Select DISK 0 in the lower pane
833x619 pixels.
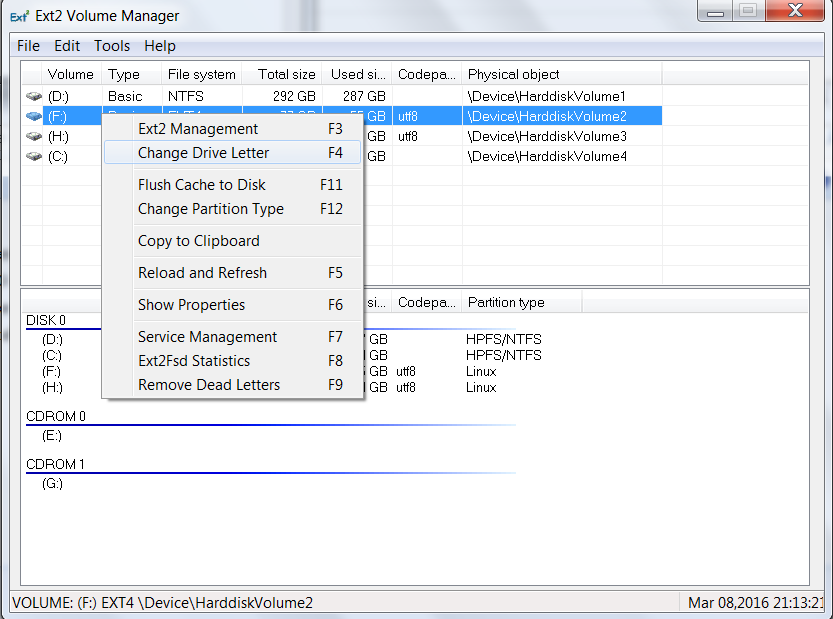46,320
